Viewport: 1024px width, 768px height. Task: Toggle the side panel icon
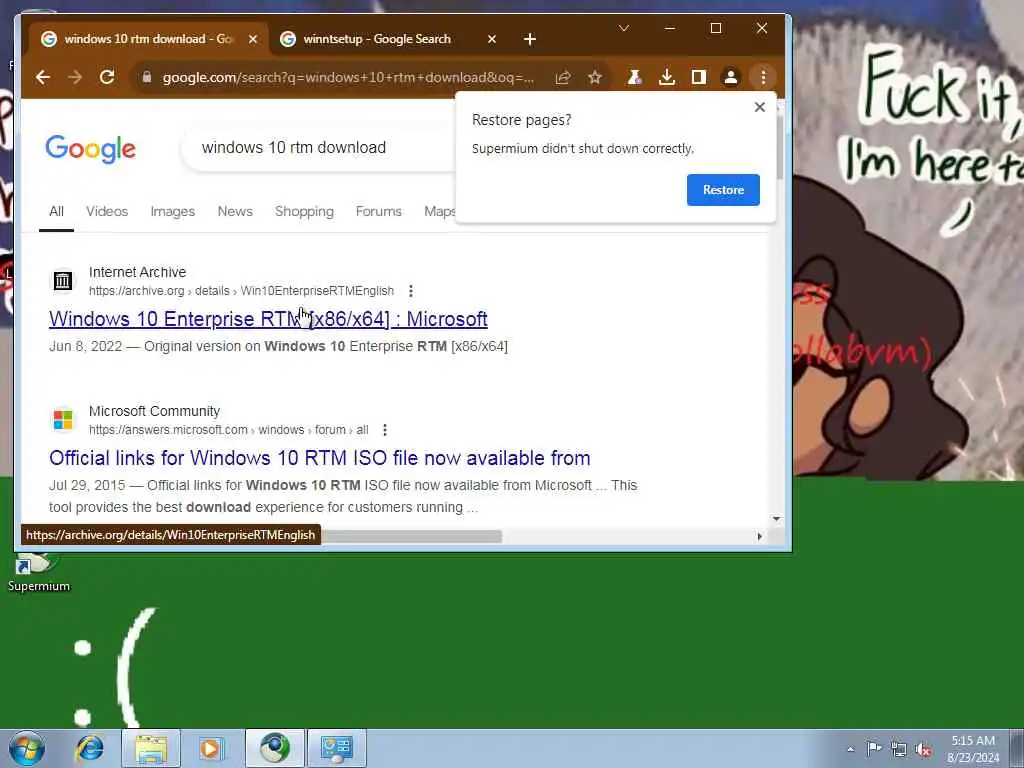[699, 78]
